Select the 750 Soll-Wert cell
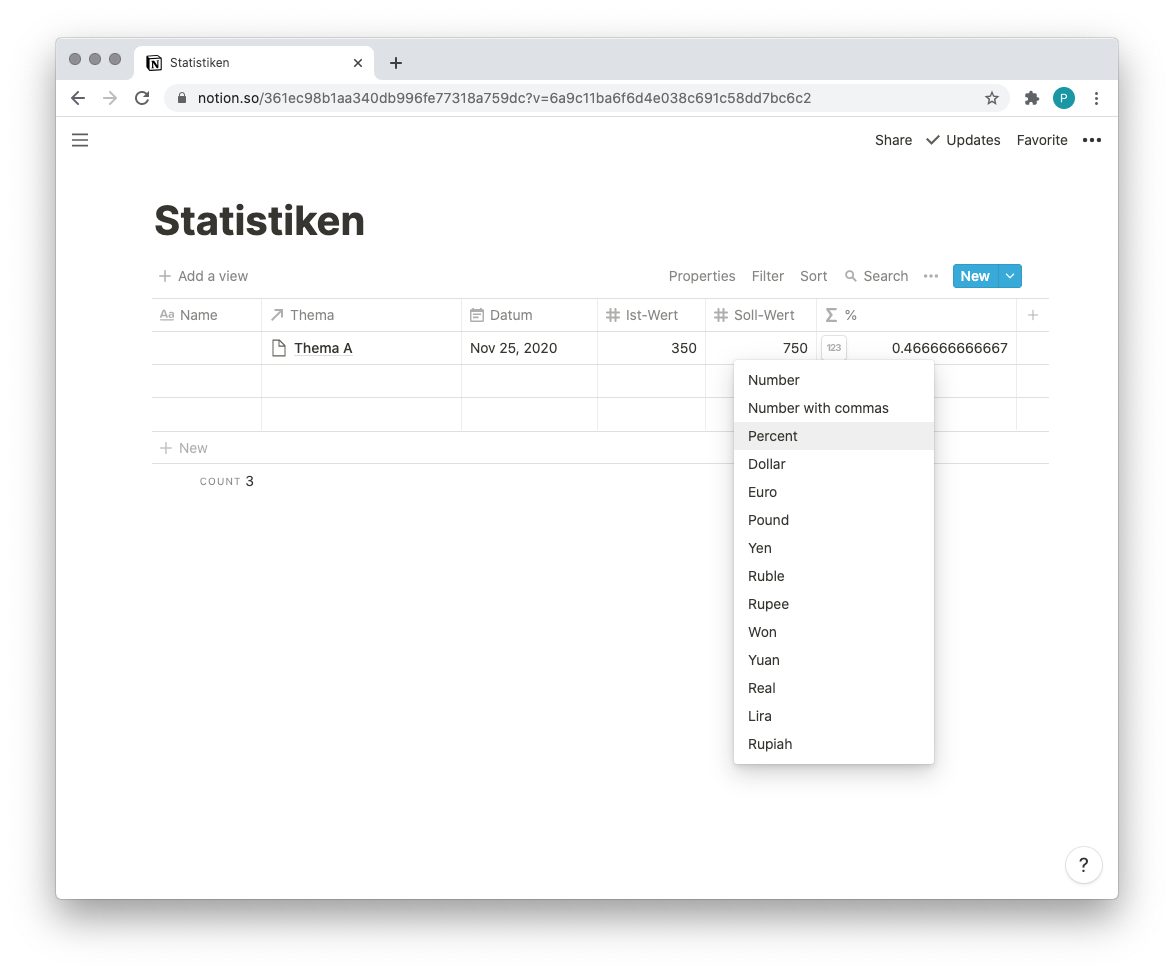The height and width of the screenshot is (973, 1174). coord(761,348)
